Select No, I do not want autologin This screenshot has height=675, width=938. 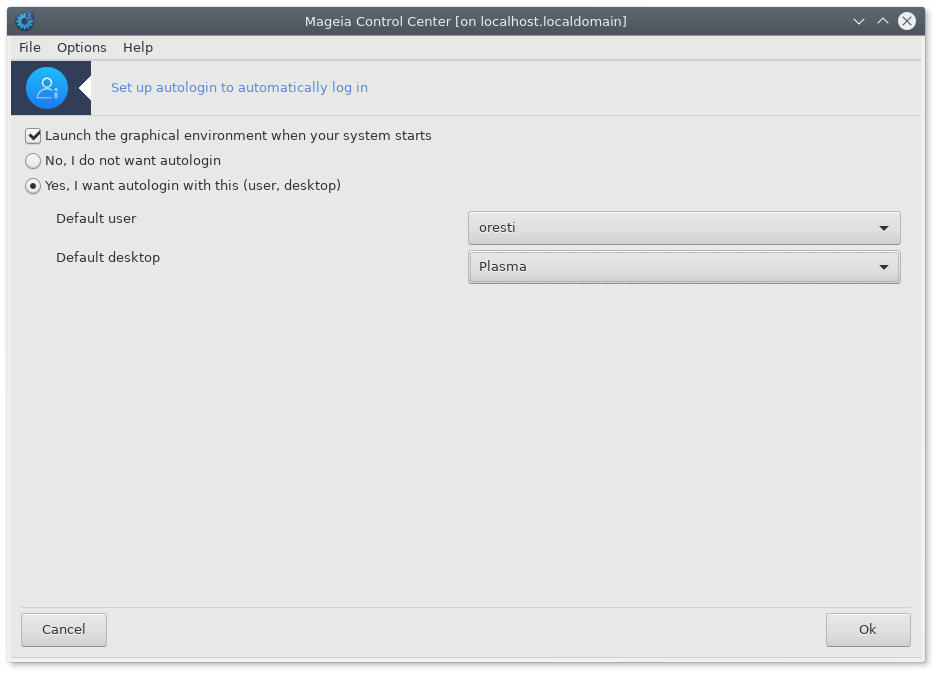[33, 161]
